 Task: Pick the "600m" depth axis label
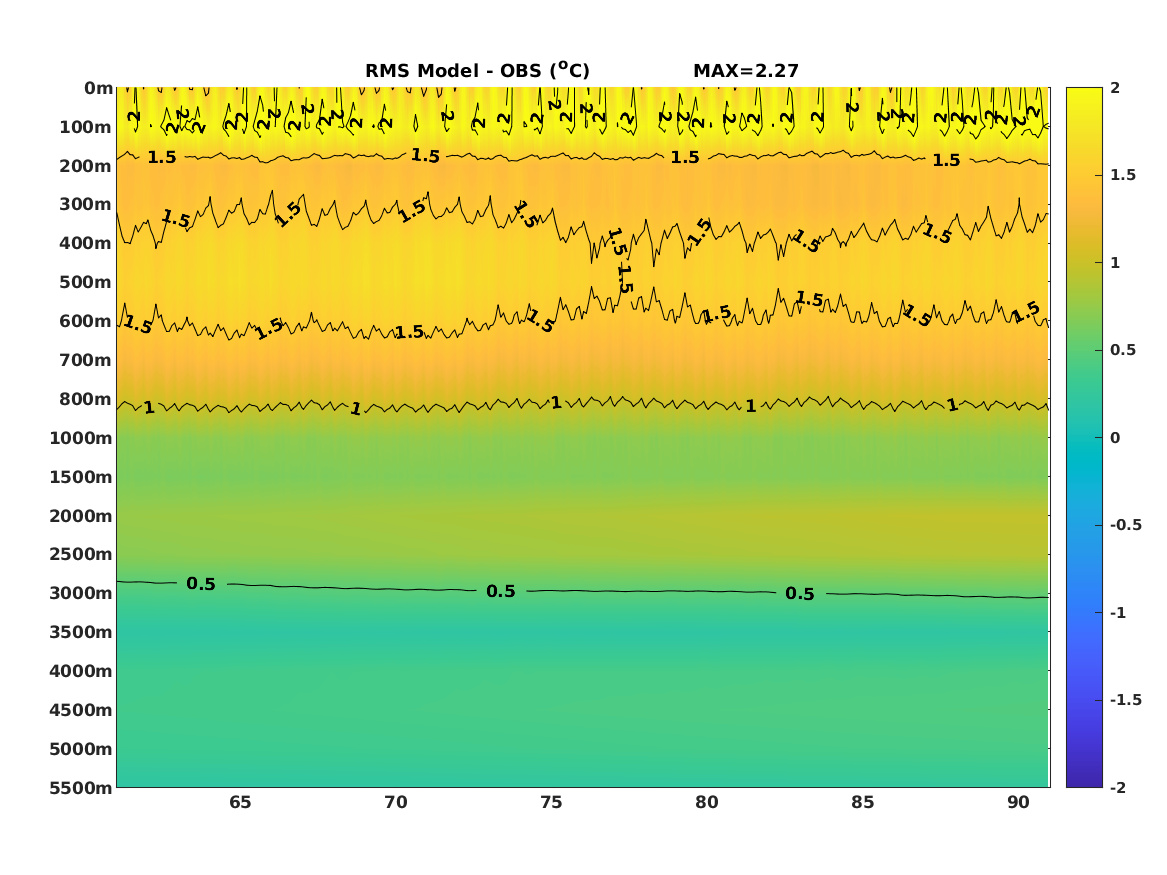coord(86,321)
